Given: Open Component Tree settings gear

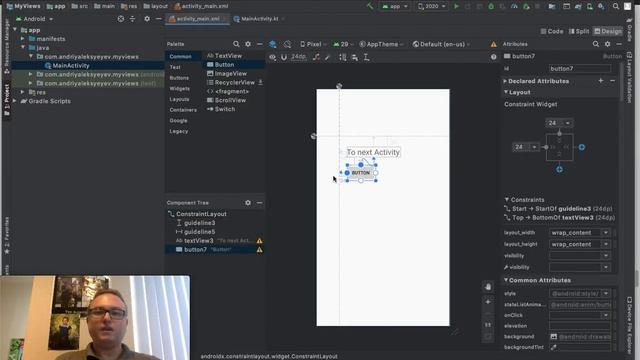Looking at the screenshot, I should (x=248, y=202).
